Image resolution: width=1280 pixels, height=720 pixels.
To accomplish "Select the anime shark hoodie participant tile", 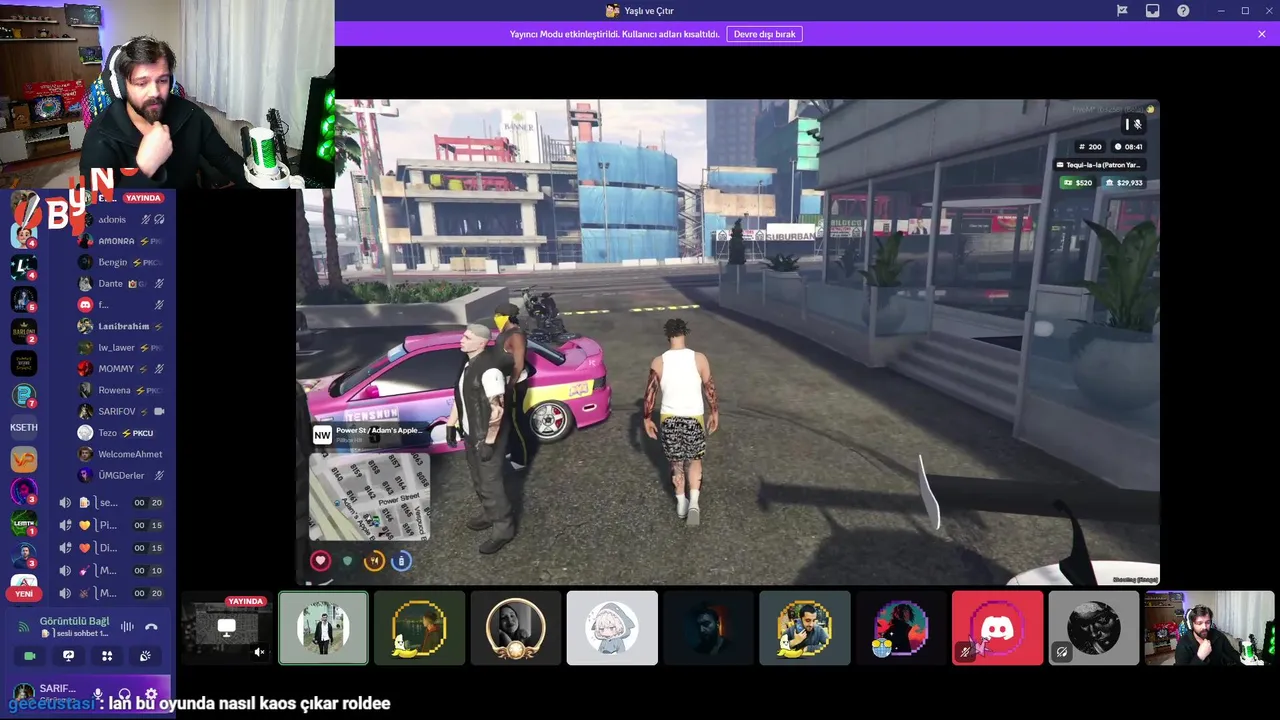I will 612,628.
